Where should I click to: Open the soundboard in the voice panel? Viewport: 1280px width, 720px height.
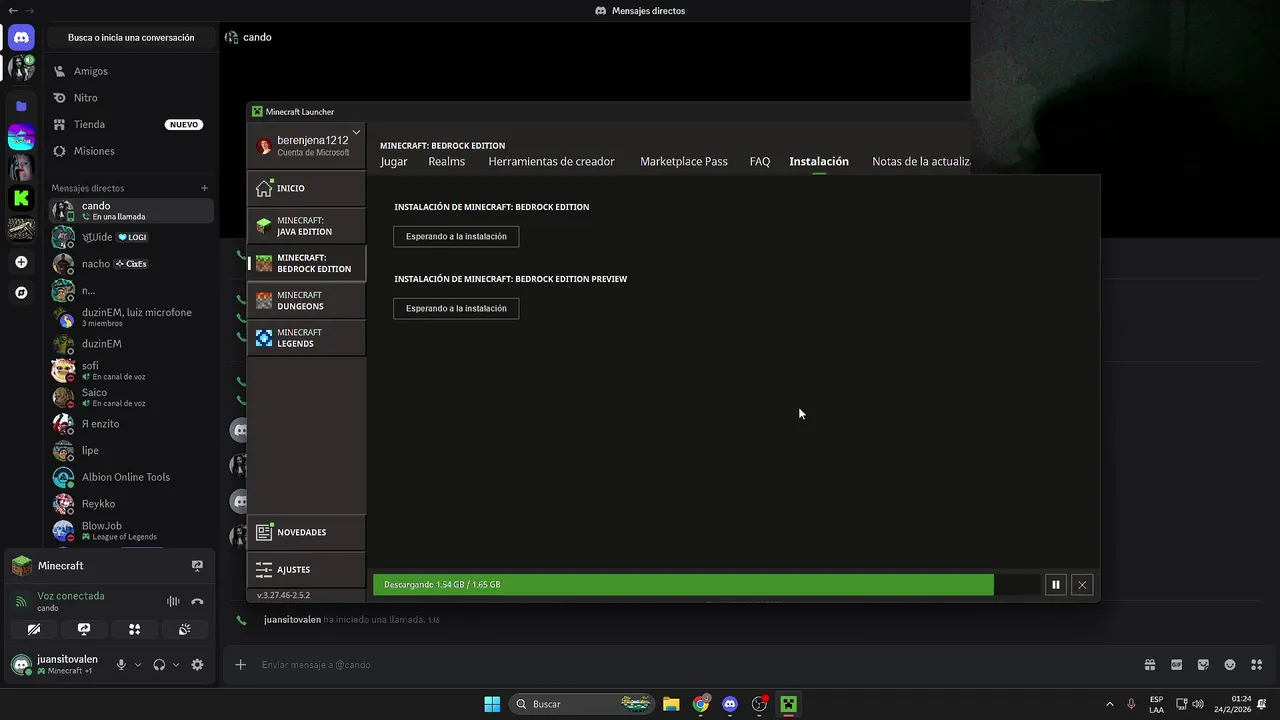[184, 629]
